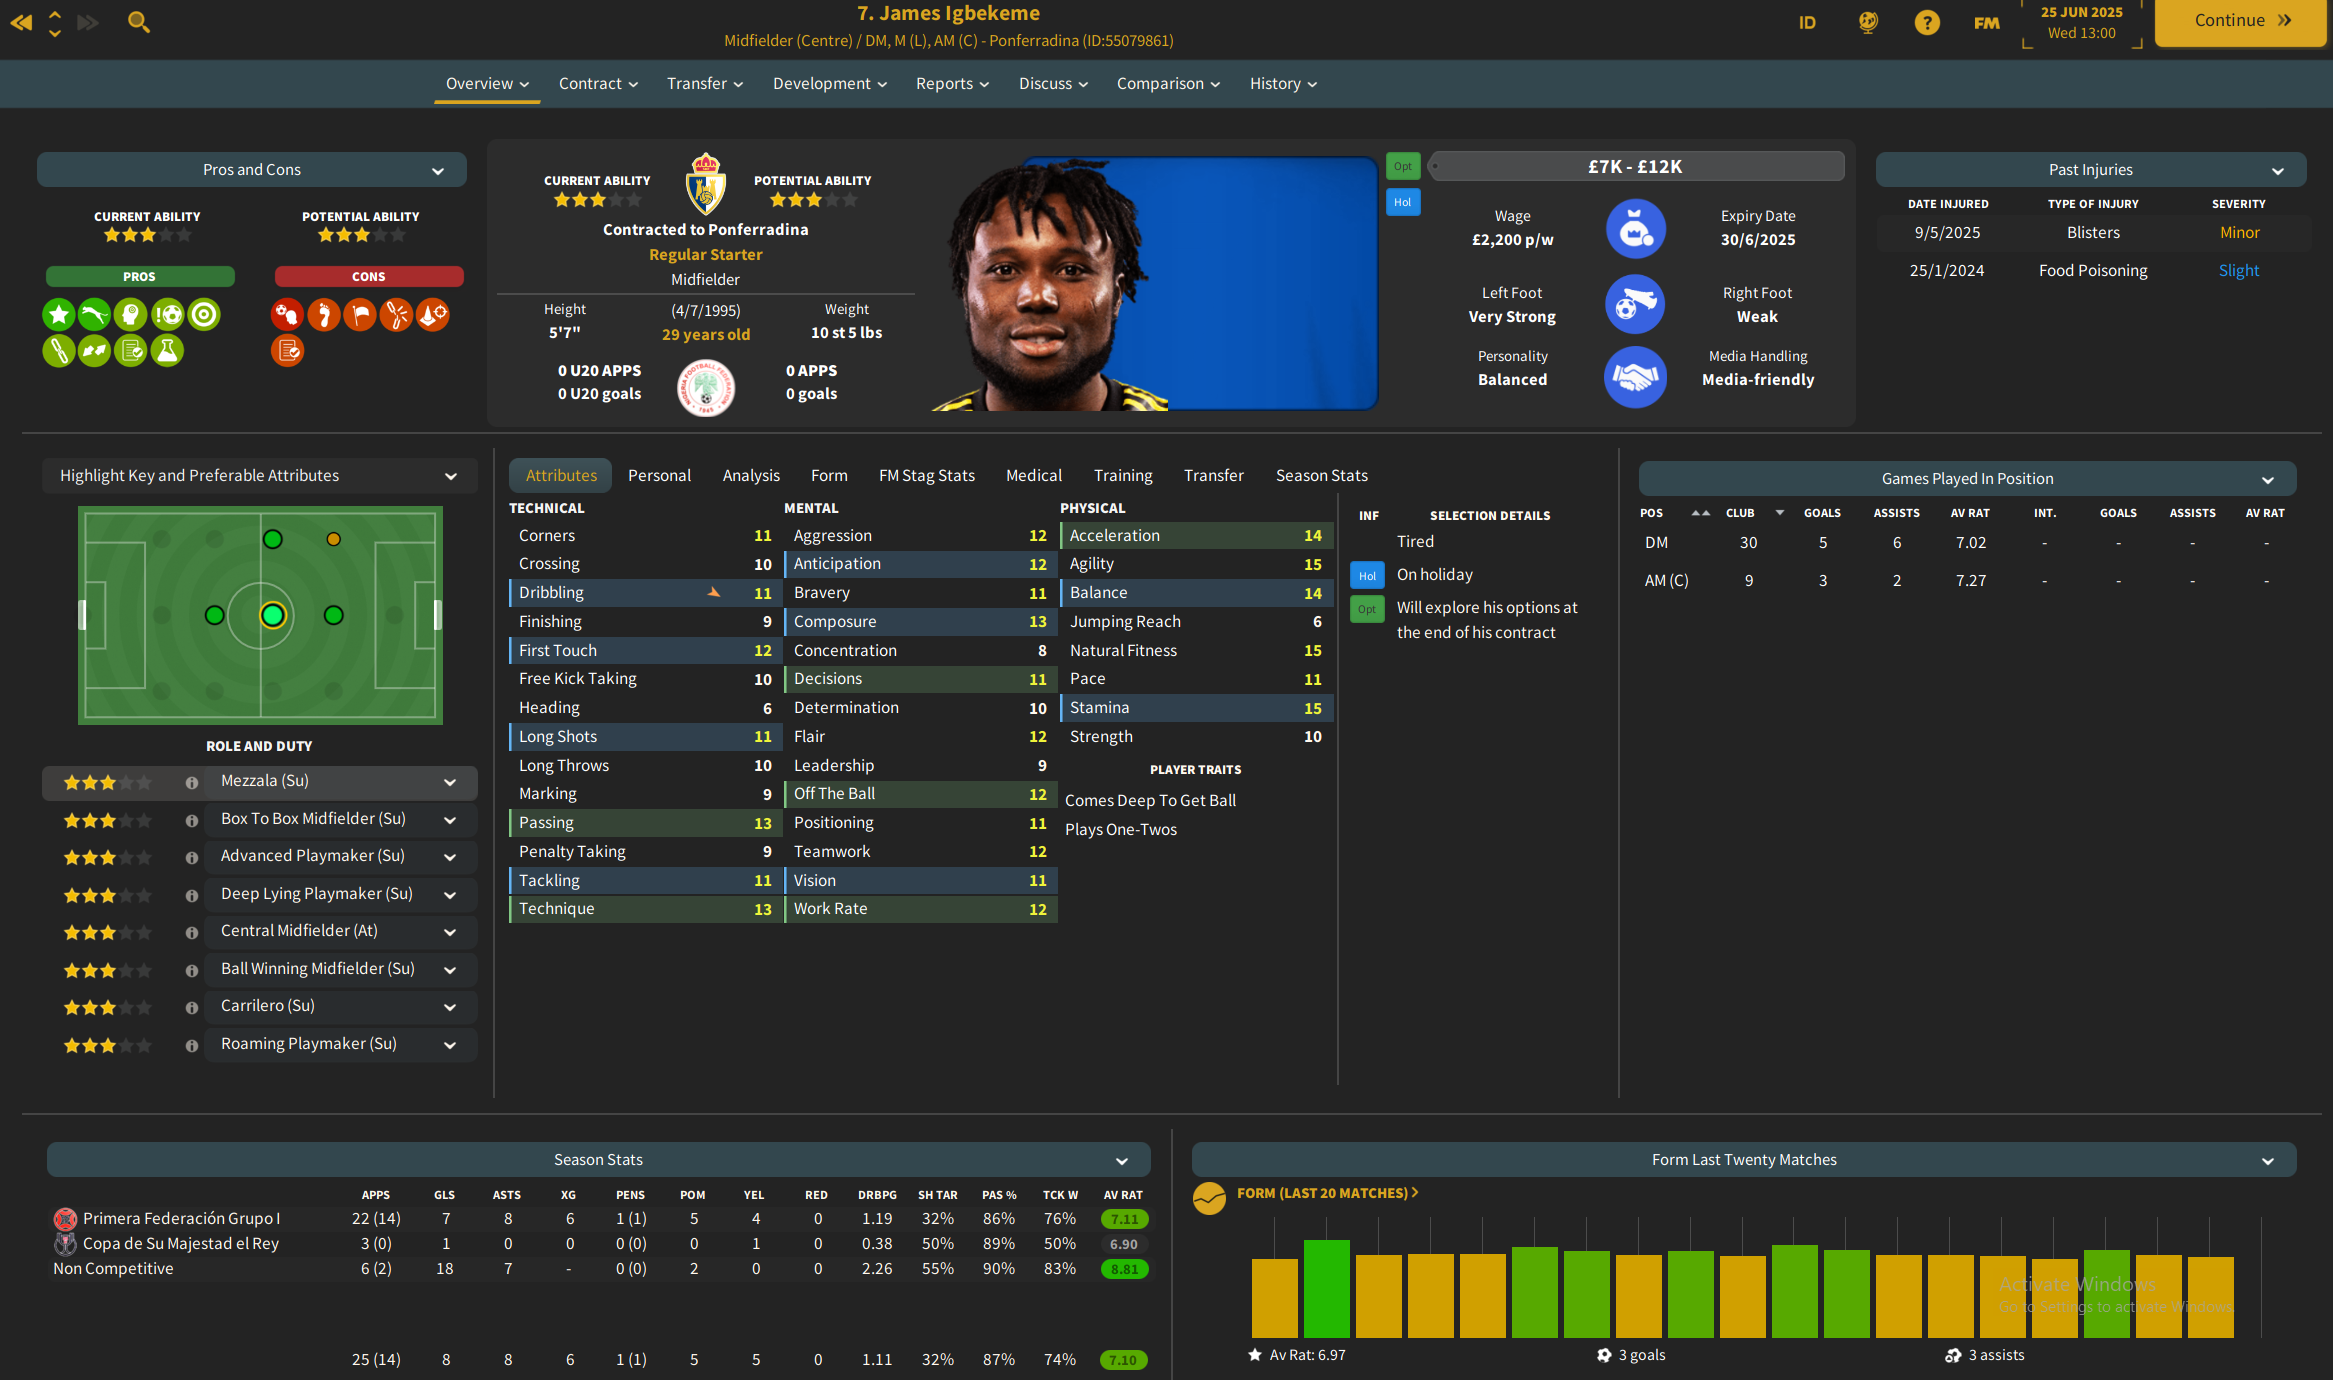Click the Nigeria national team badge

[706, 387]
